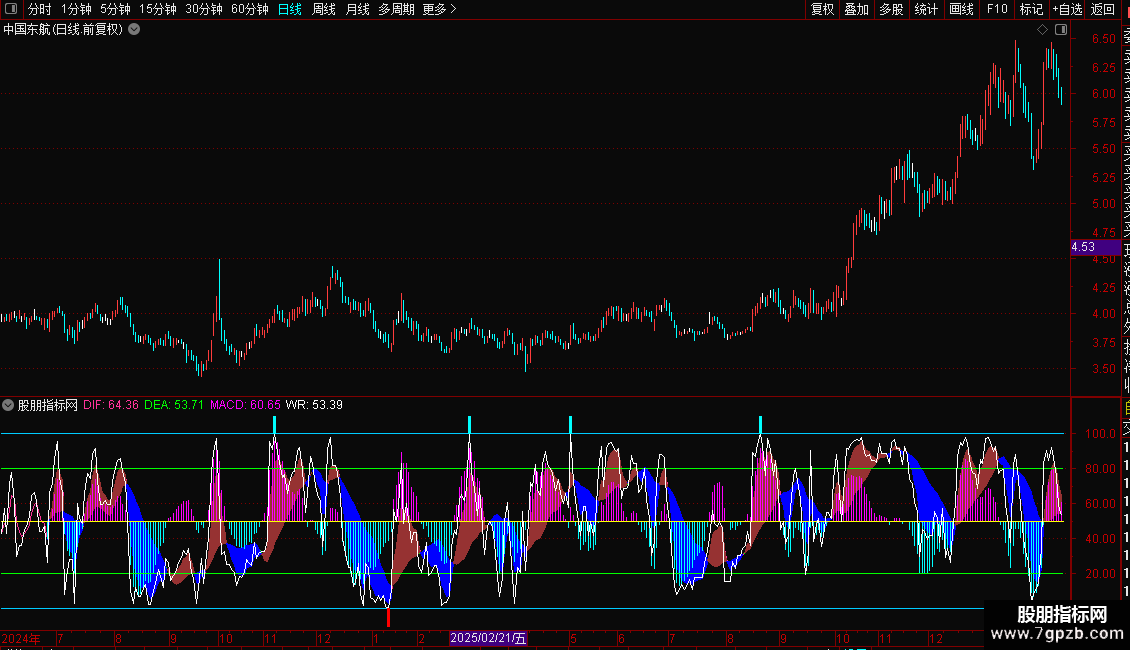
Task: Open the 叠加 overlay option
Action: tap(856, 9)
